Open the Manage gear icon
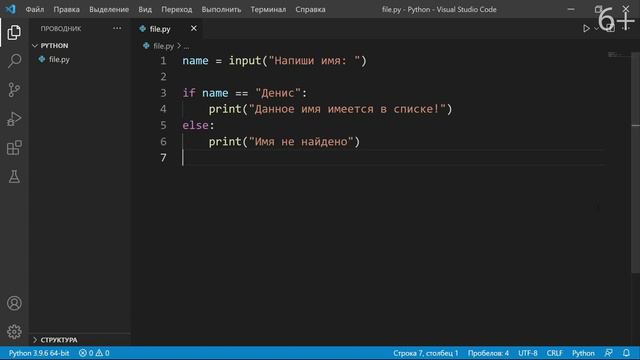Screen dimensions: 640x360 [14, 332]
